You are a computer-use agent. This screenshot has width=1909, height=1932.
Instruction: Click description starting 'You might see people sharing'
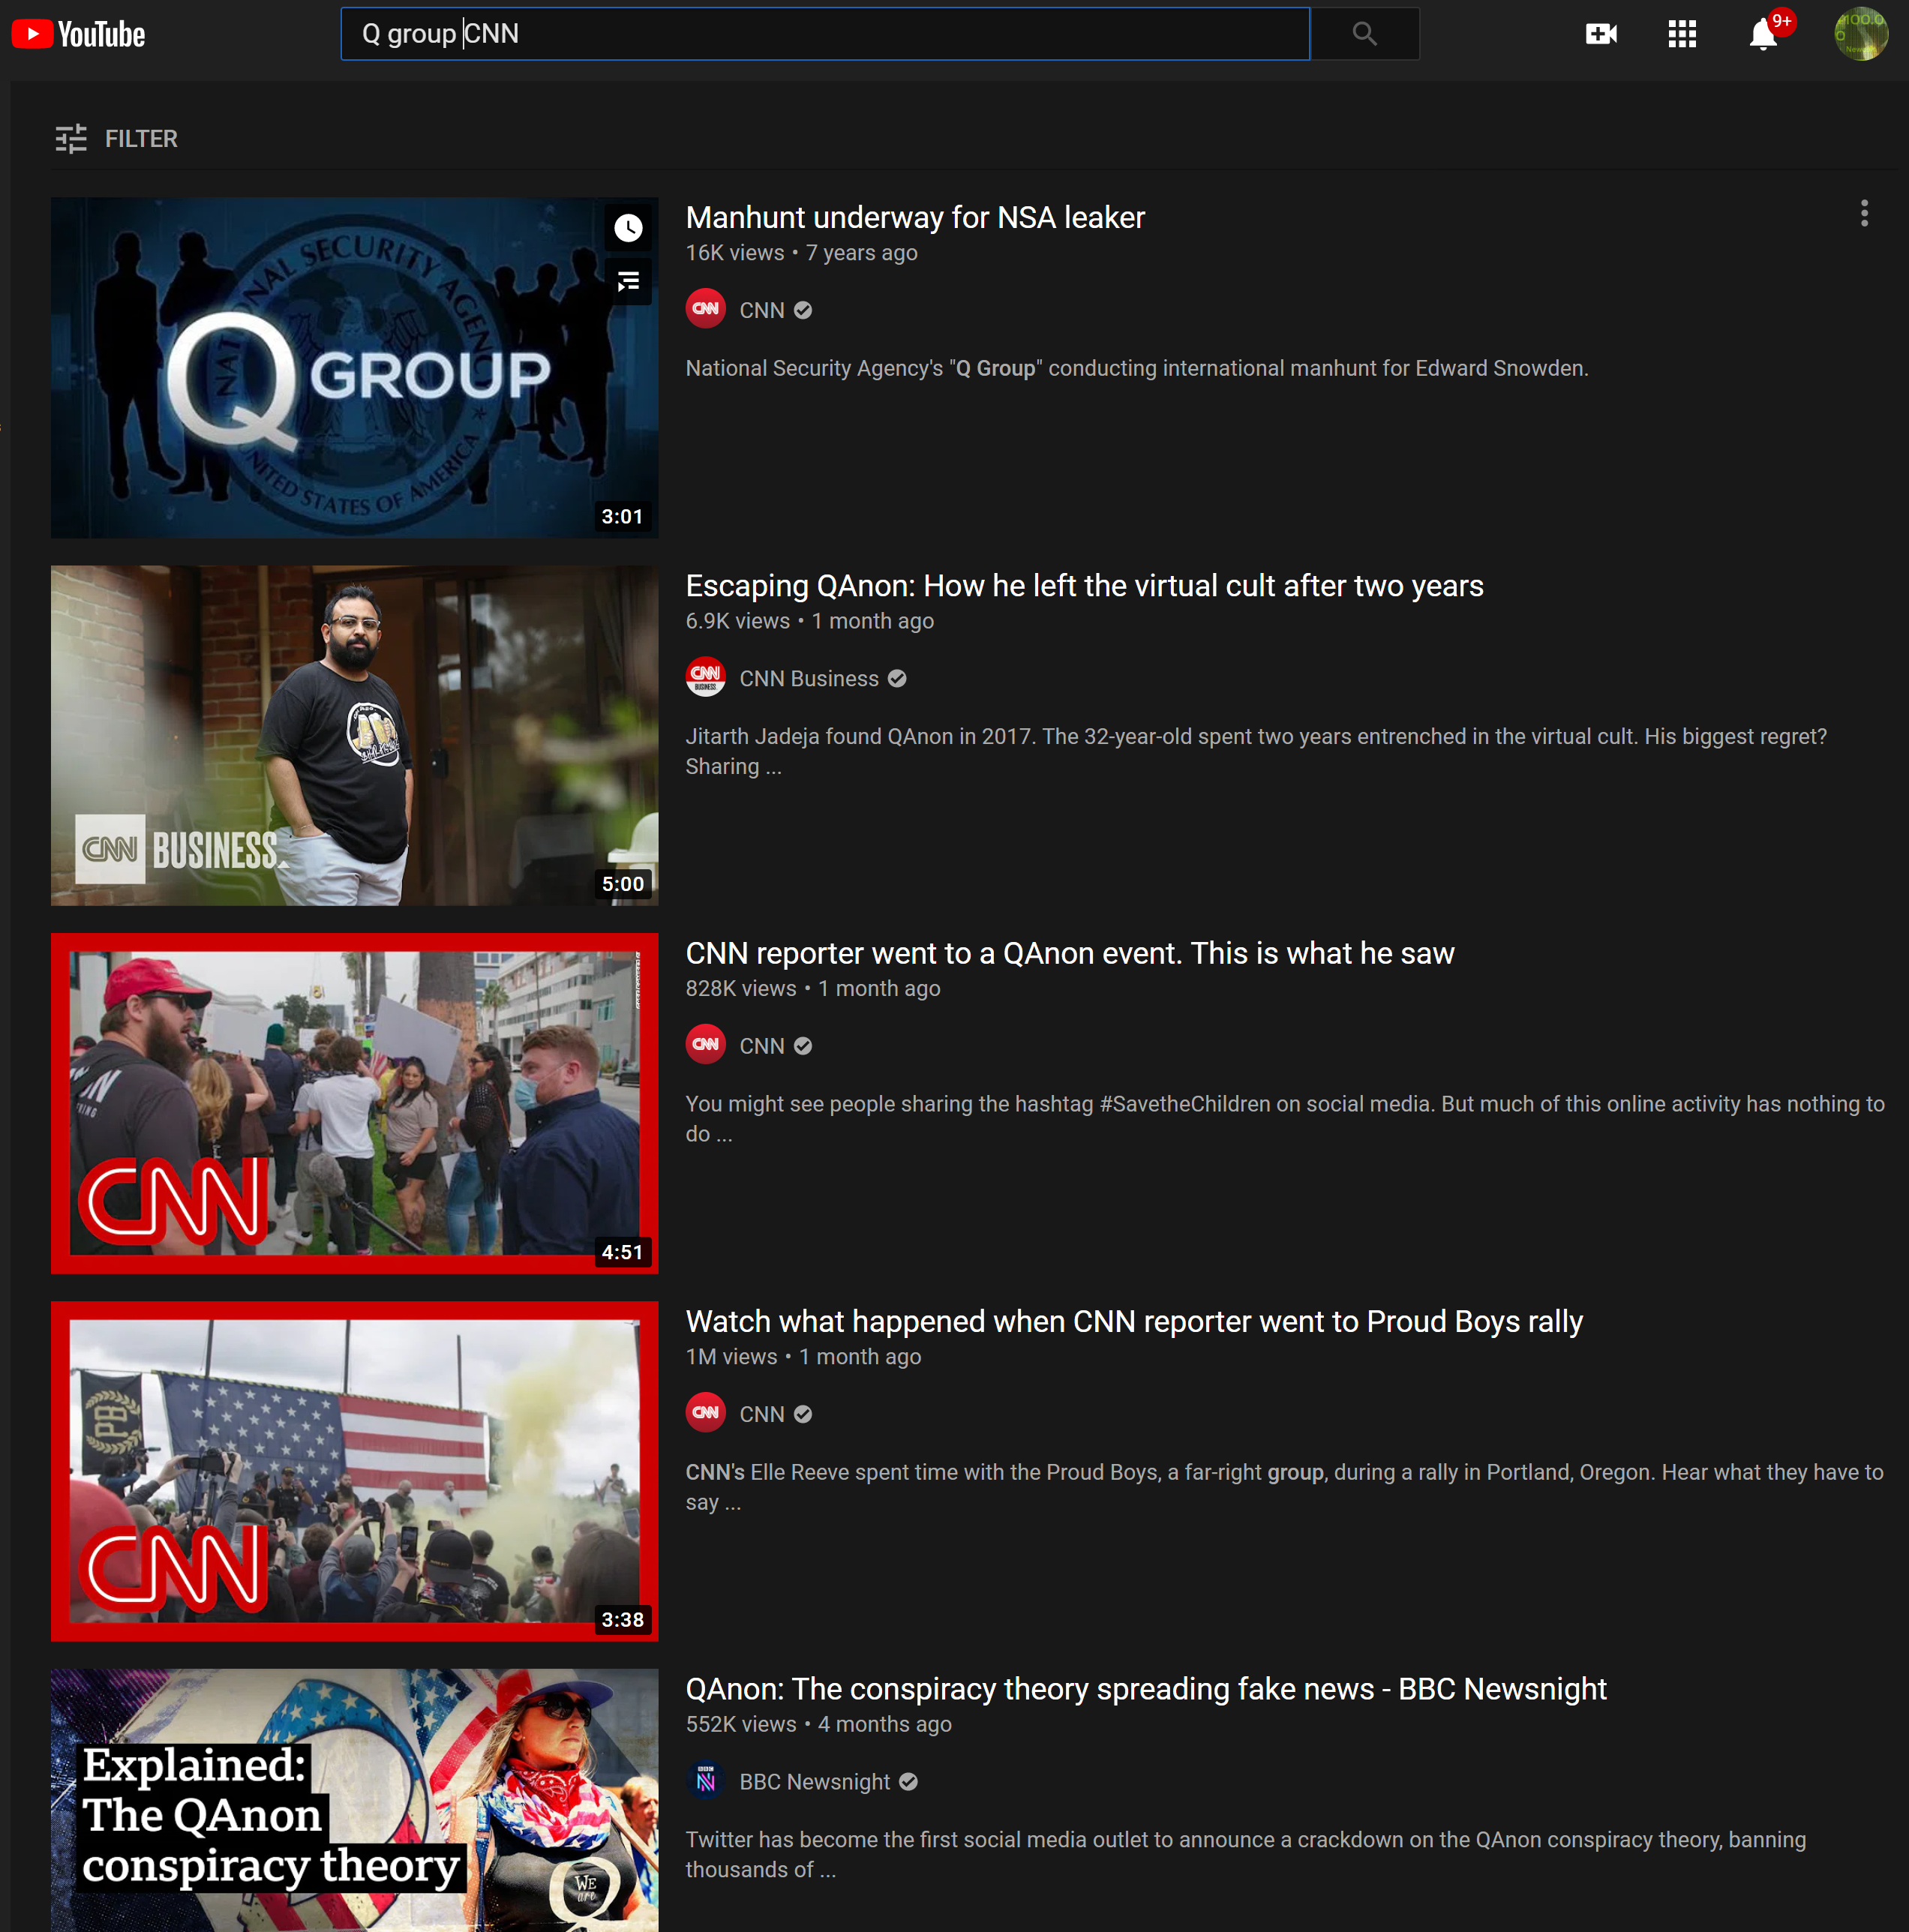[1285, 1119]
